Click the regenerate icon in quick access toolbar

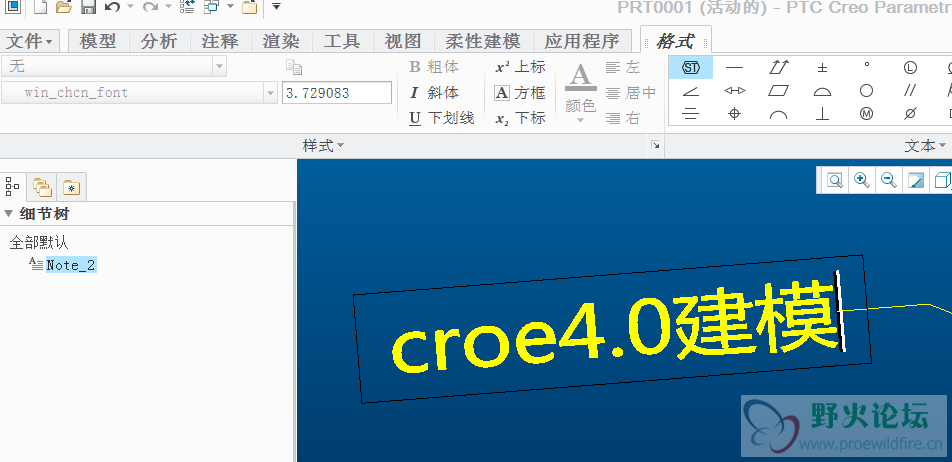click(187, 7)
